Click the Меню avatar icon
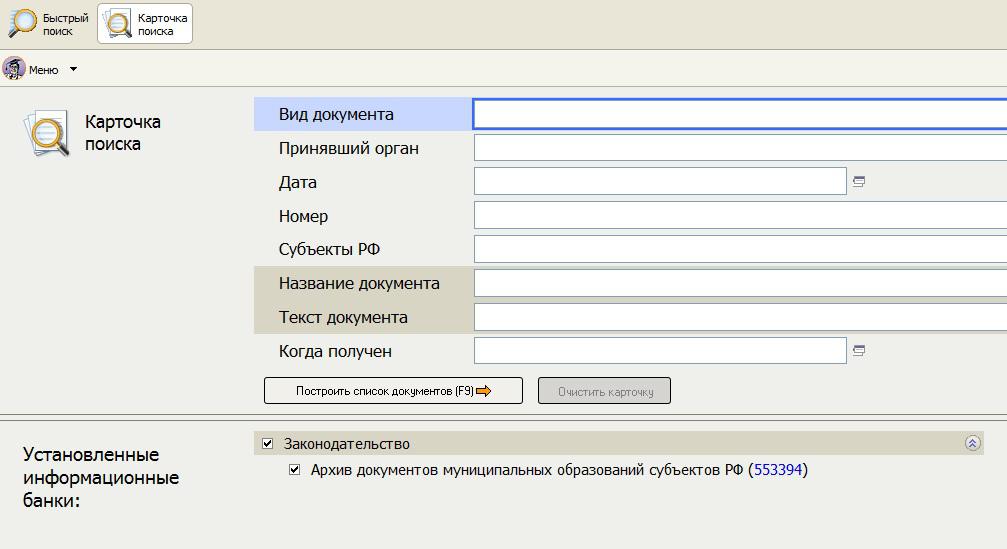This screenshot has height=549, width=1007. [x=14, y=69]
